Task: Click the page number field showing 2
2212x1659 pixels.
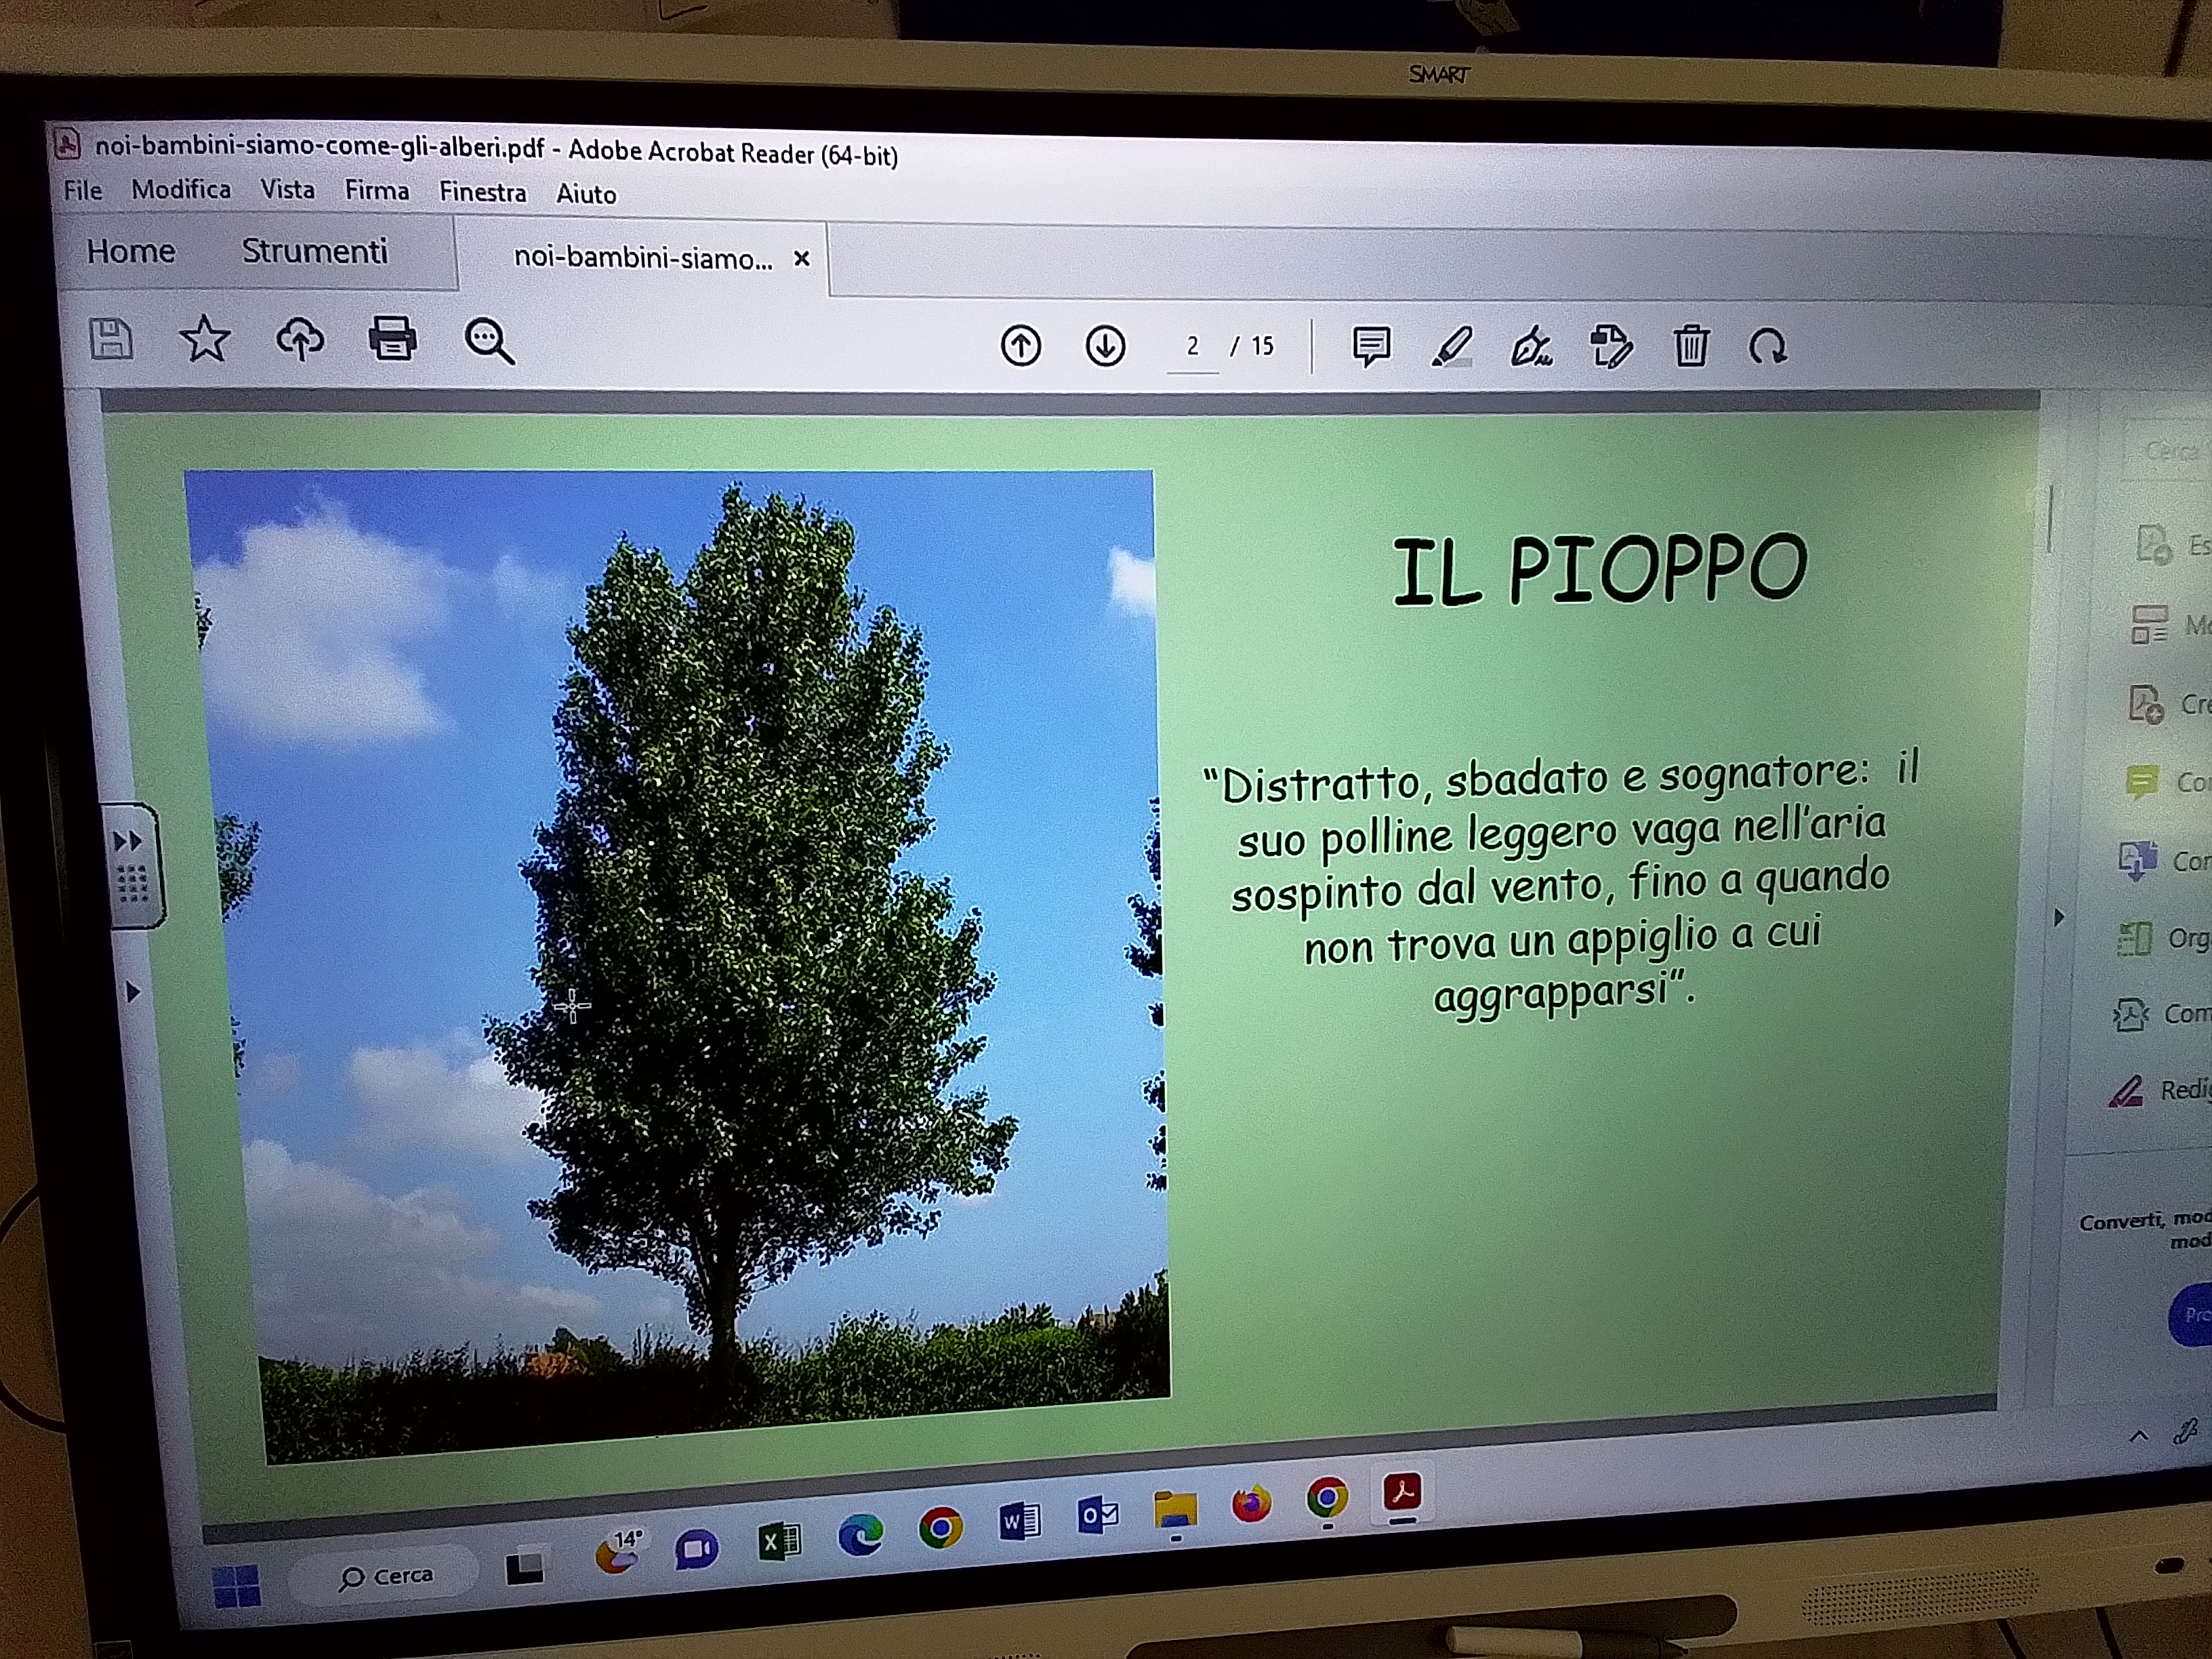Action: pos(1192,346)
